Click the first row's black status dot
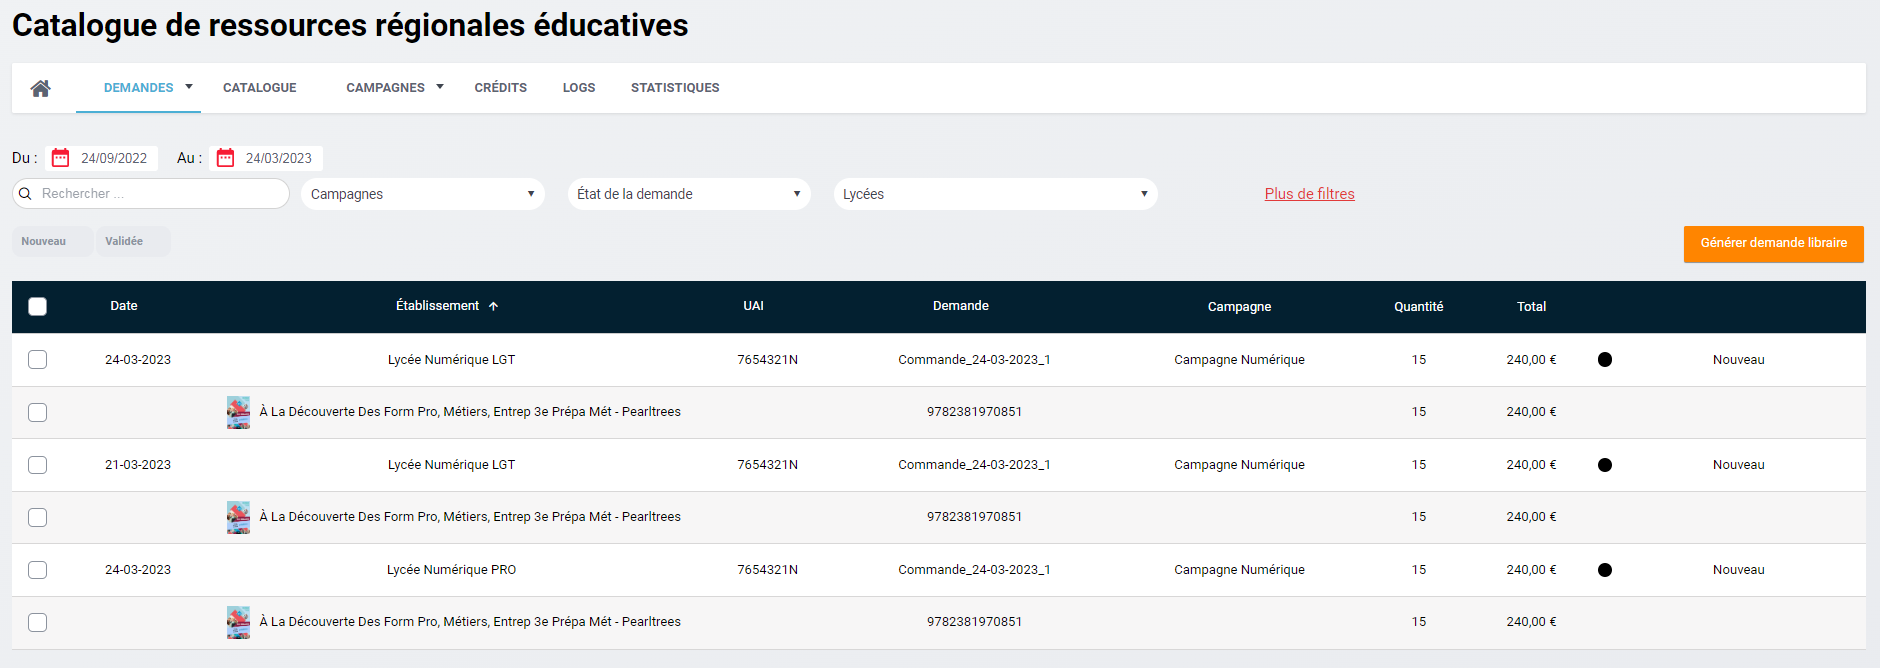The width and height of the screenshot is (1880, 668). [1605, 360]
